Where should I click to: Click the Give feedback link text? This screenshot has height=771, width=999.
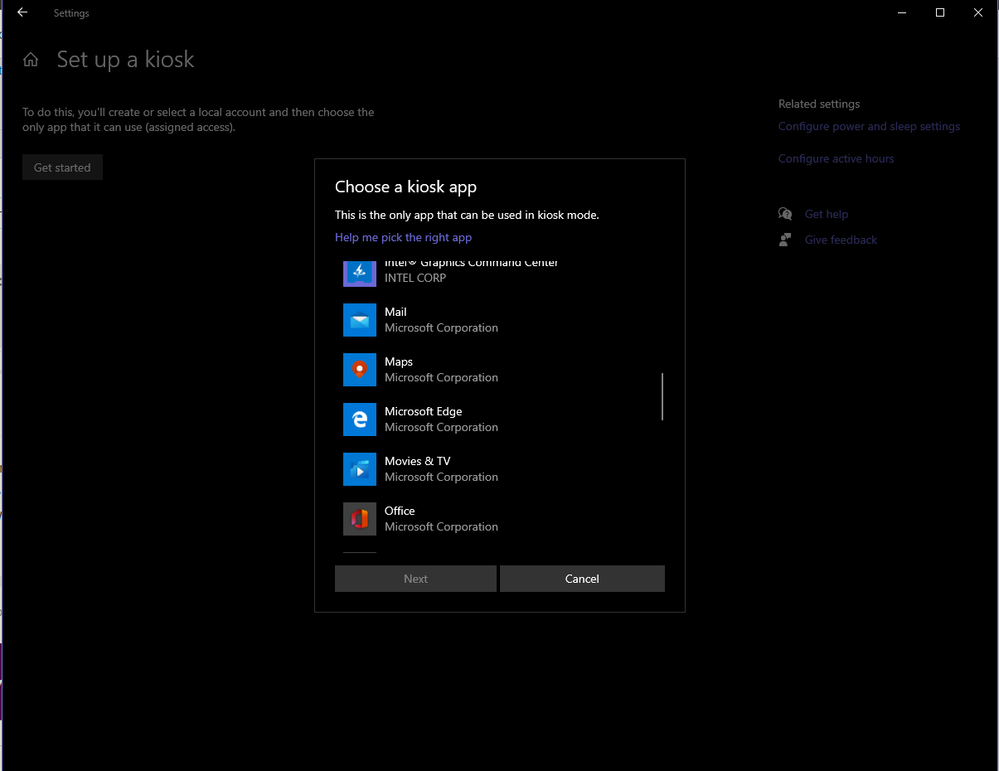pos(840,240)
